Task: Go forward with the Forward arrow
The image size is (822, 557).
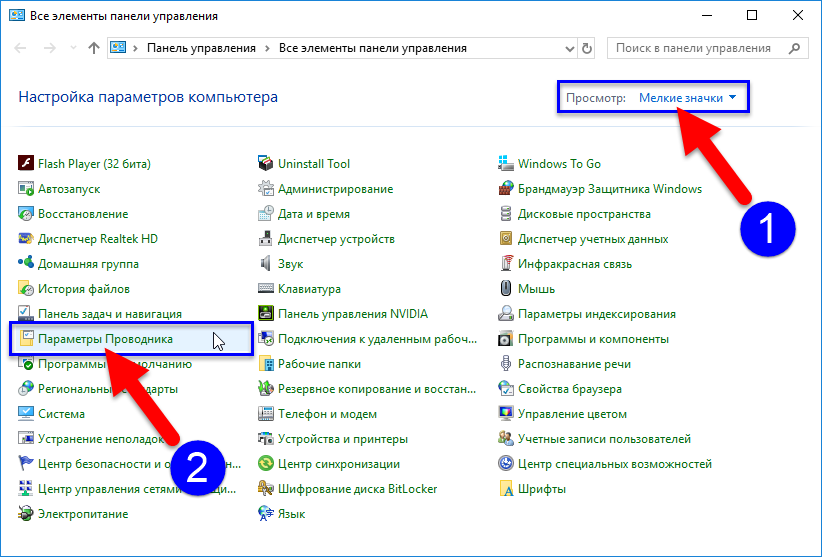Action: click(x=50, y=48)
